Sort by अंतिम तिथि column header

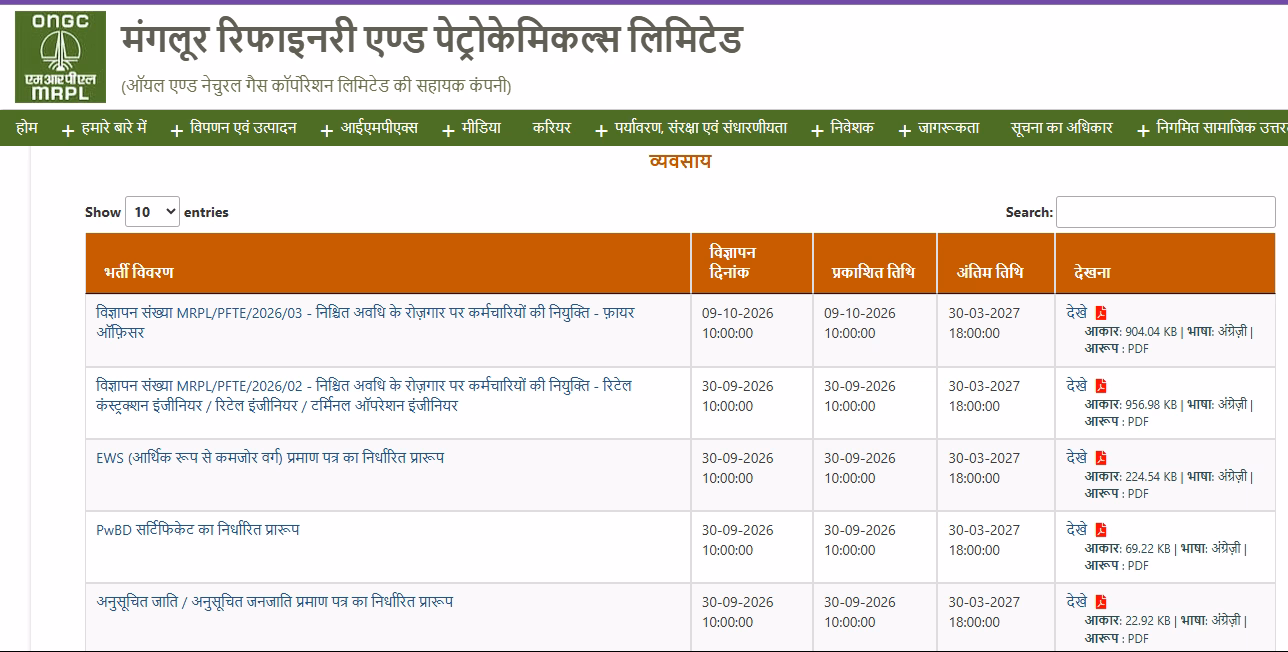point(995,263)
